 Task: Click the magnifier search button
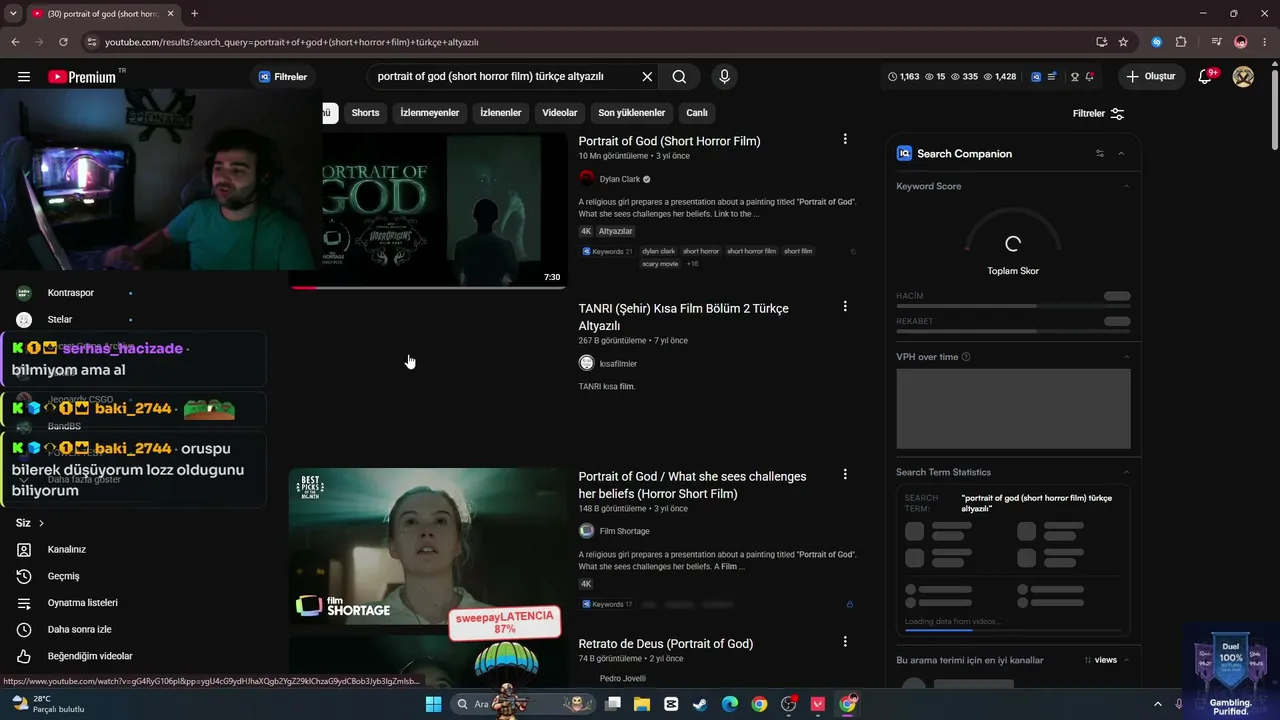pos(679,77)
